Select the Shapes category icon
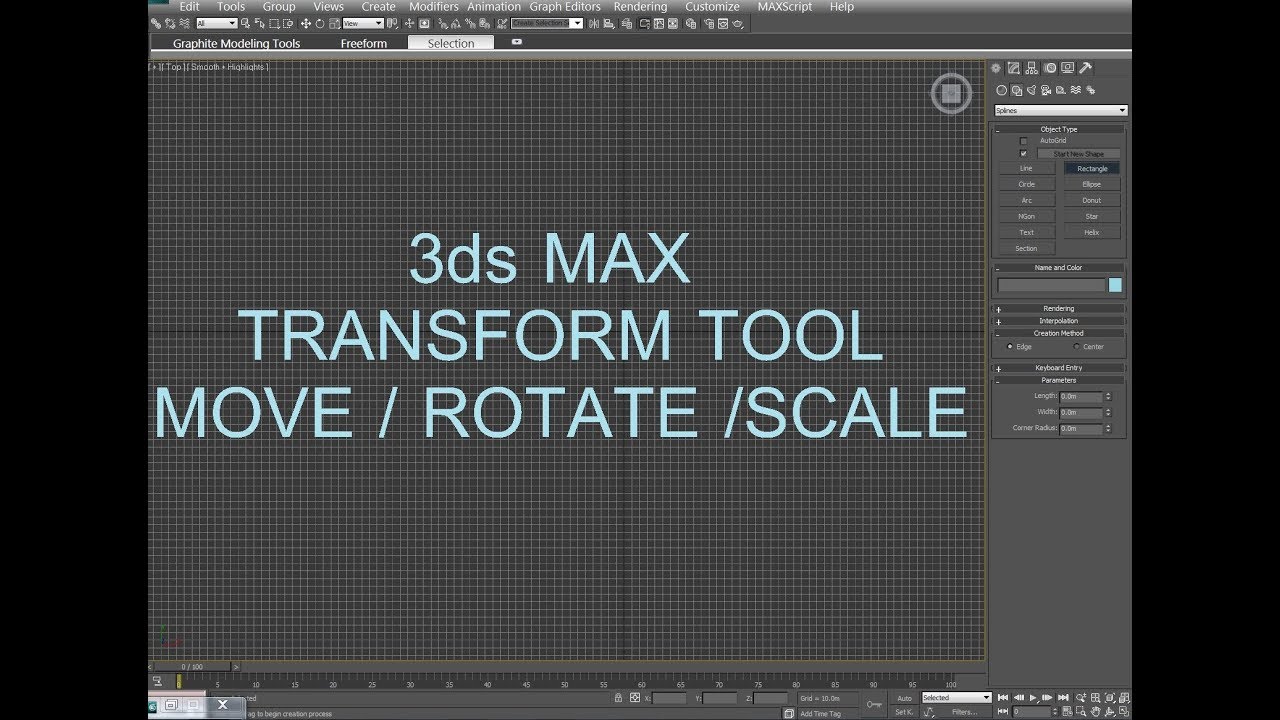The height and width of the screenshot is (720, 1280). [1017, 90]
